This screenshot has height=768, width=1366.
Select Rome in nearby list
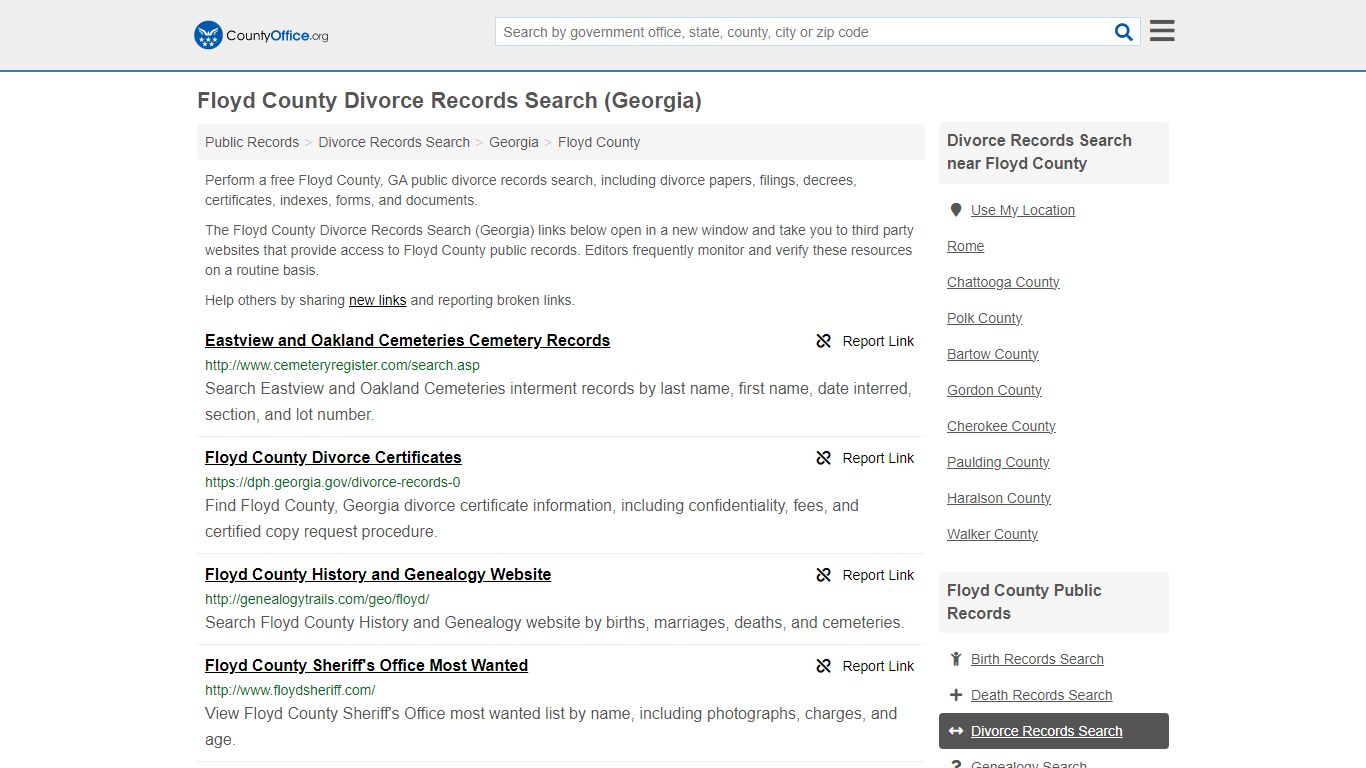point(966,246)
